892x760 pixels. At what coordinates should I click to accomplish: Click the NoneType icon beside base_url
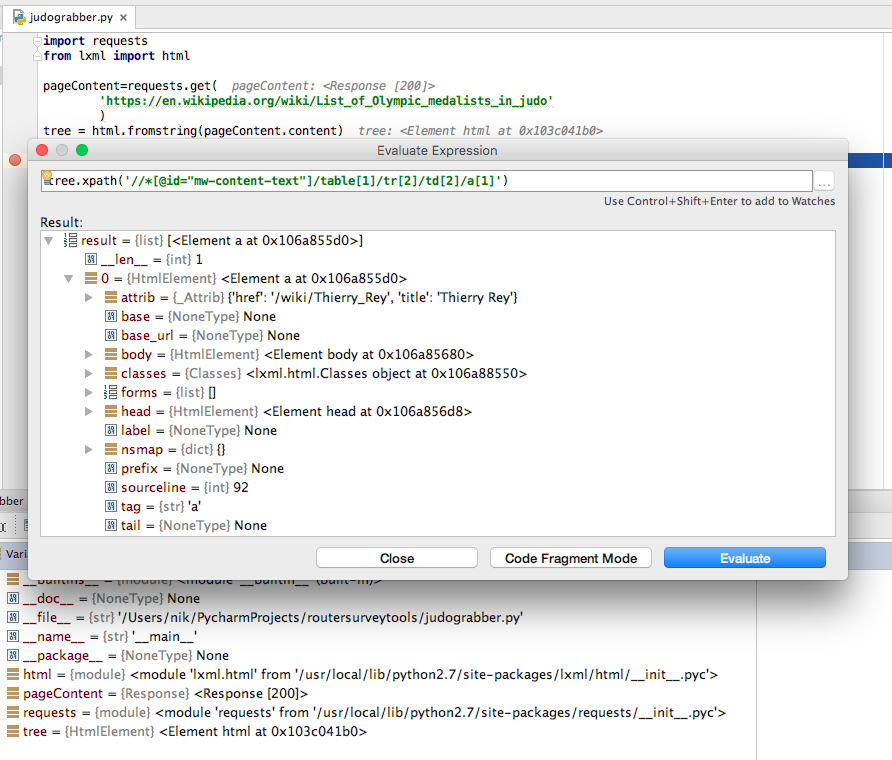[110, 335]
